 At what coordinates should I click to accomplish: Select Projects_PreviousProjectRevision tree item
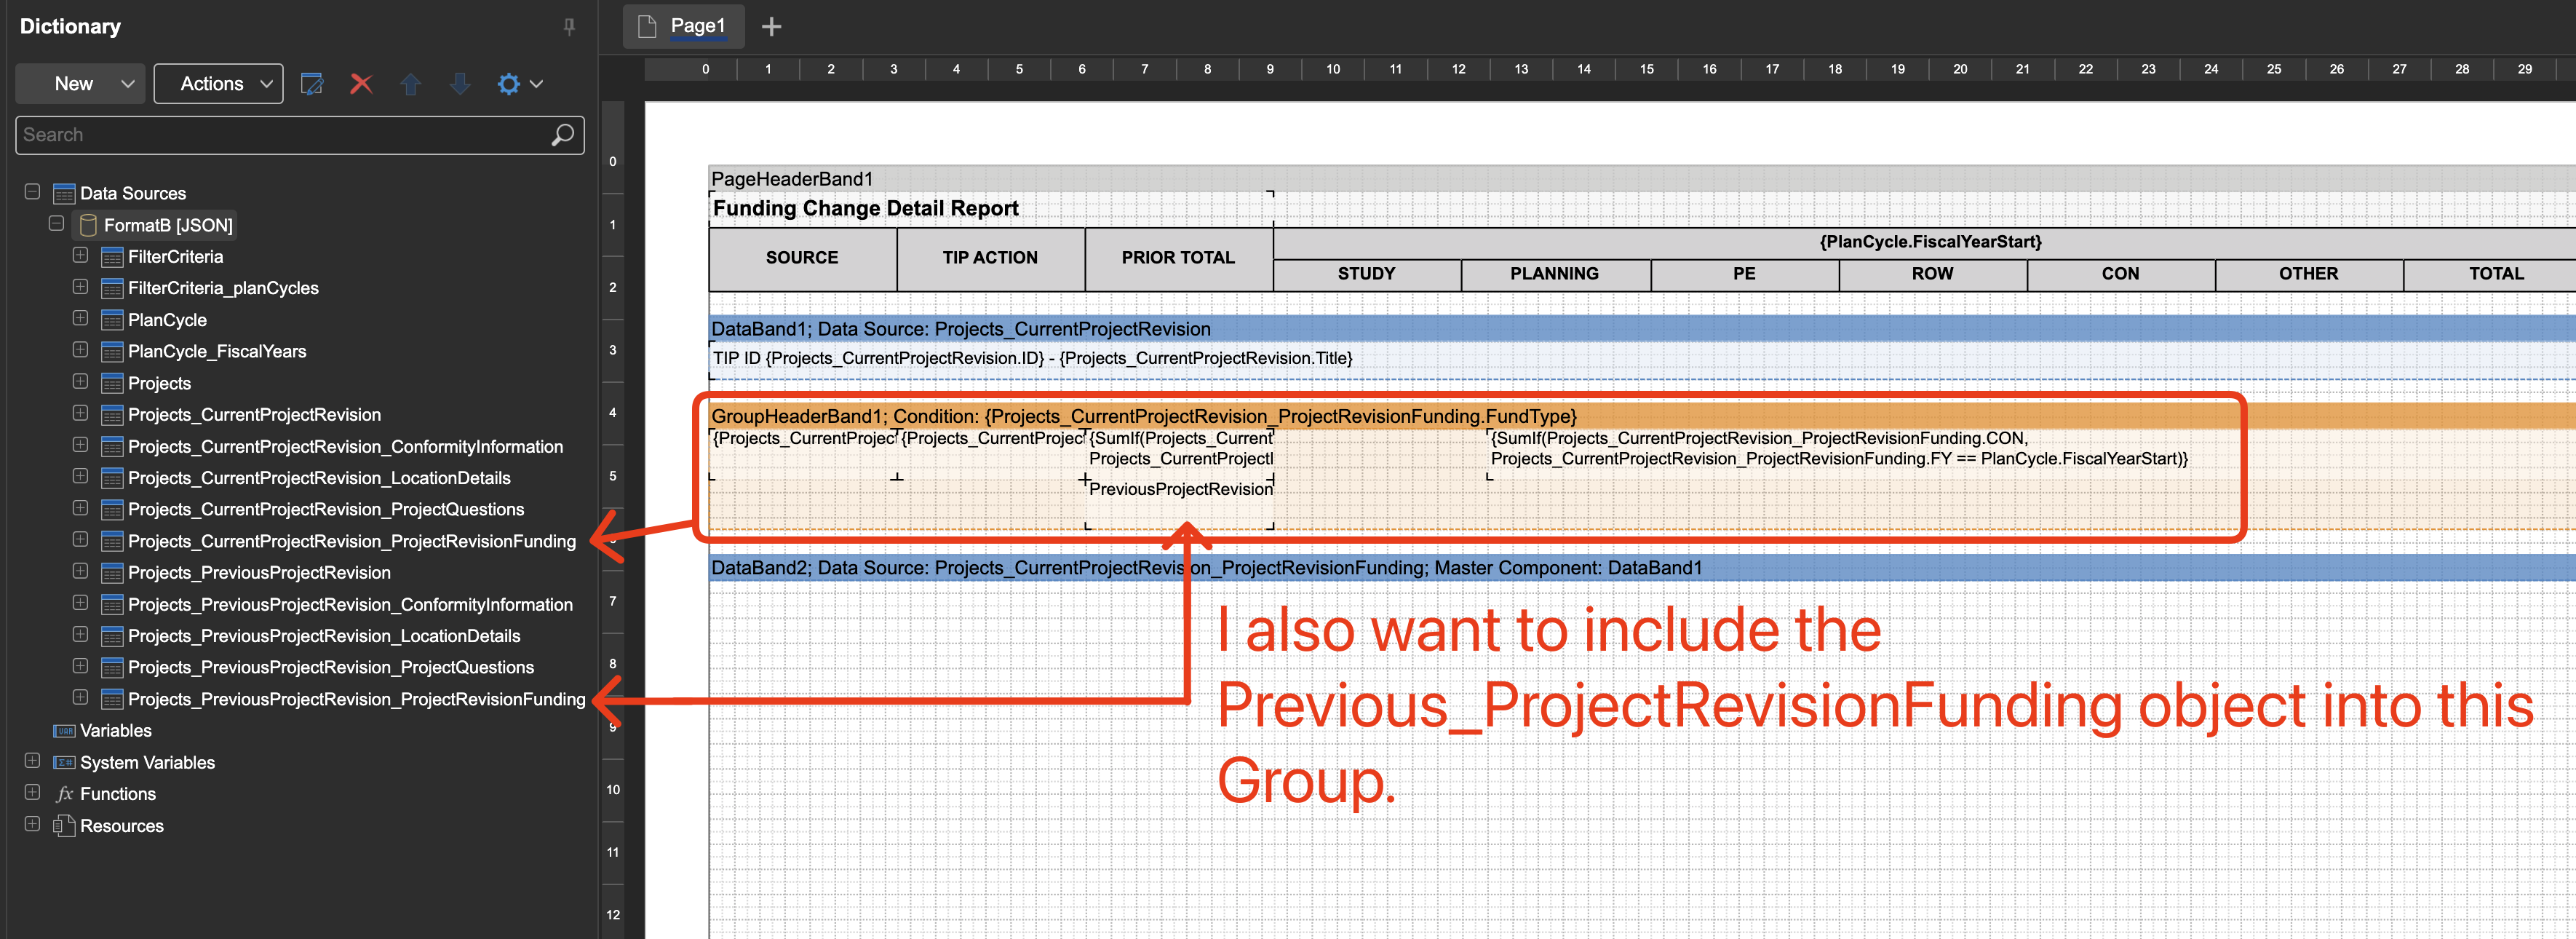(259, 573)
